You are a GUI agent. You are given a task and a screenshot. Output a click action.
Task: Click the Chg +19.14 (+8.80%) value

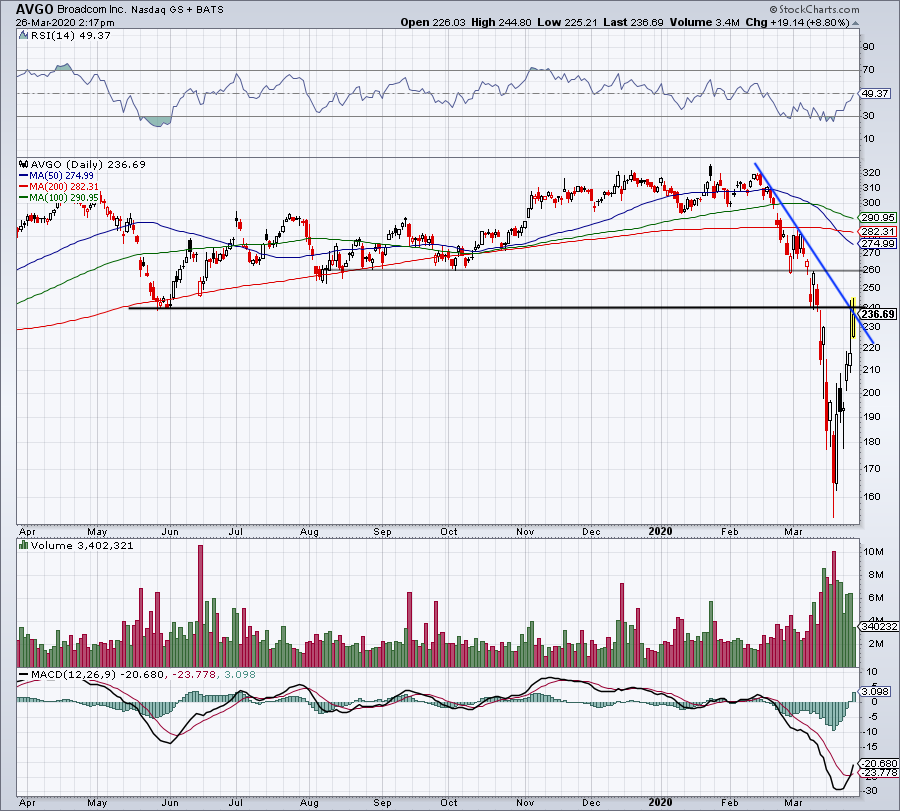coord(797,22)
